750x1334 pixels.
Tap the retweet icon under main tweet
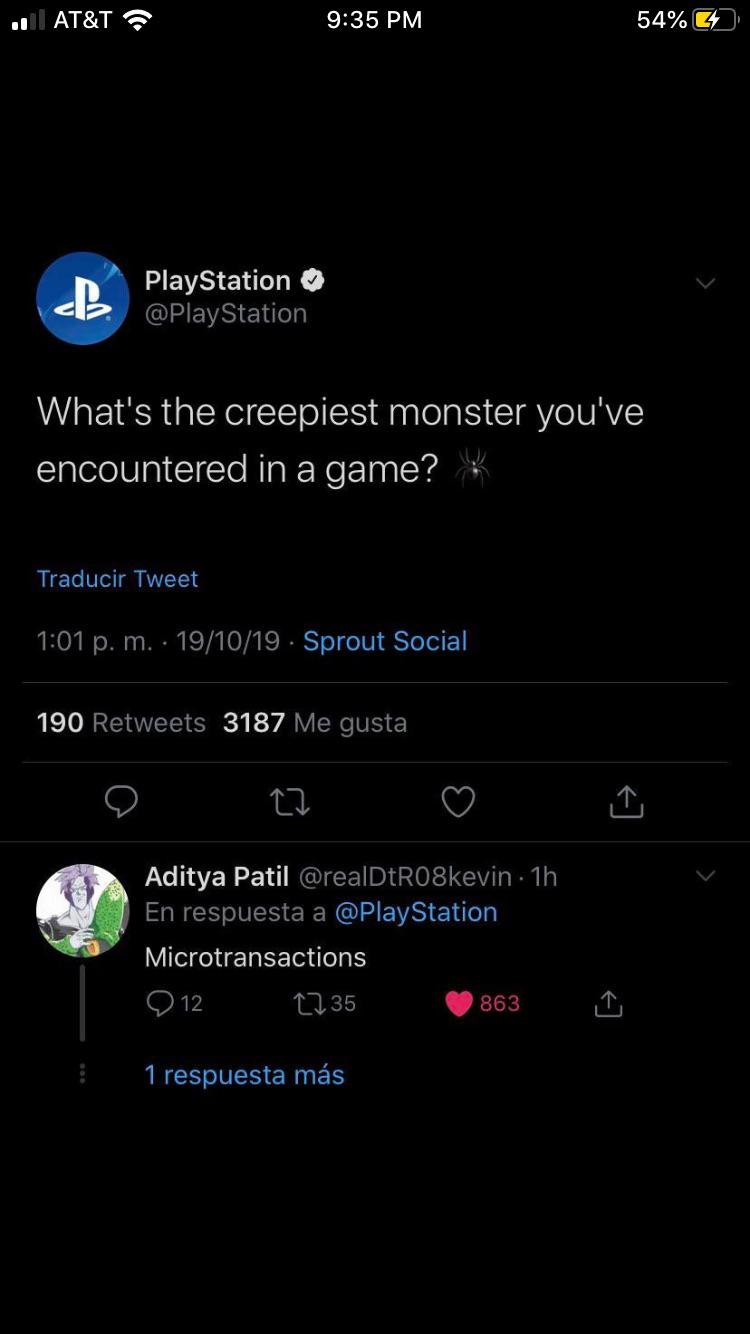(290, 802)
